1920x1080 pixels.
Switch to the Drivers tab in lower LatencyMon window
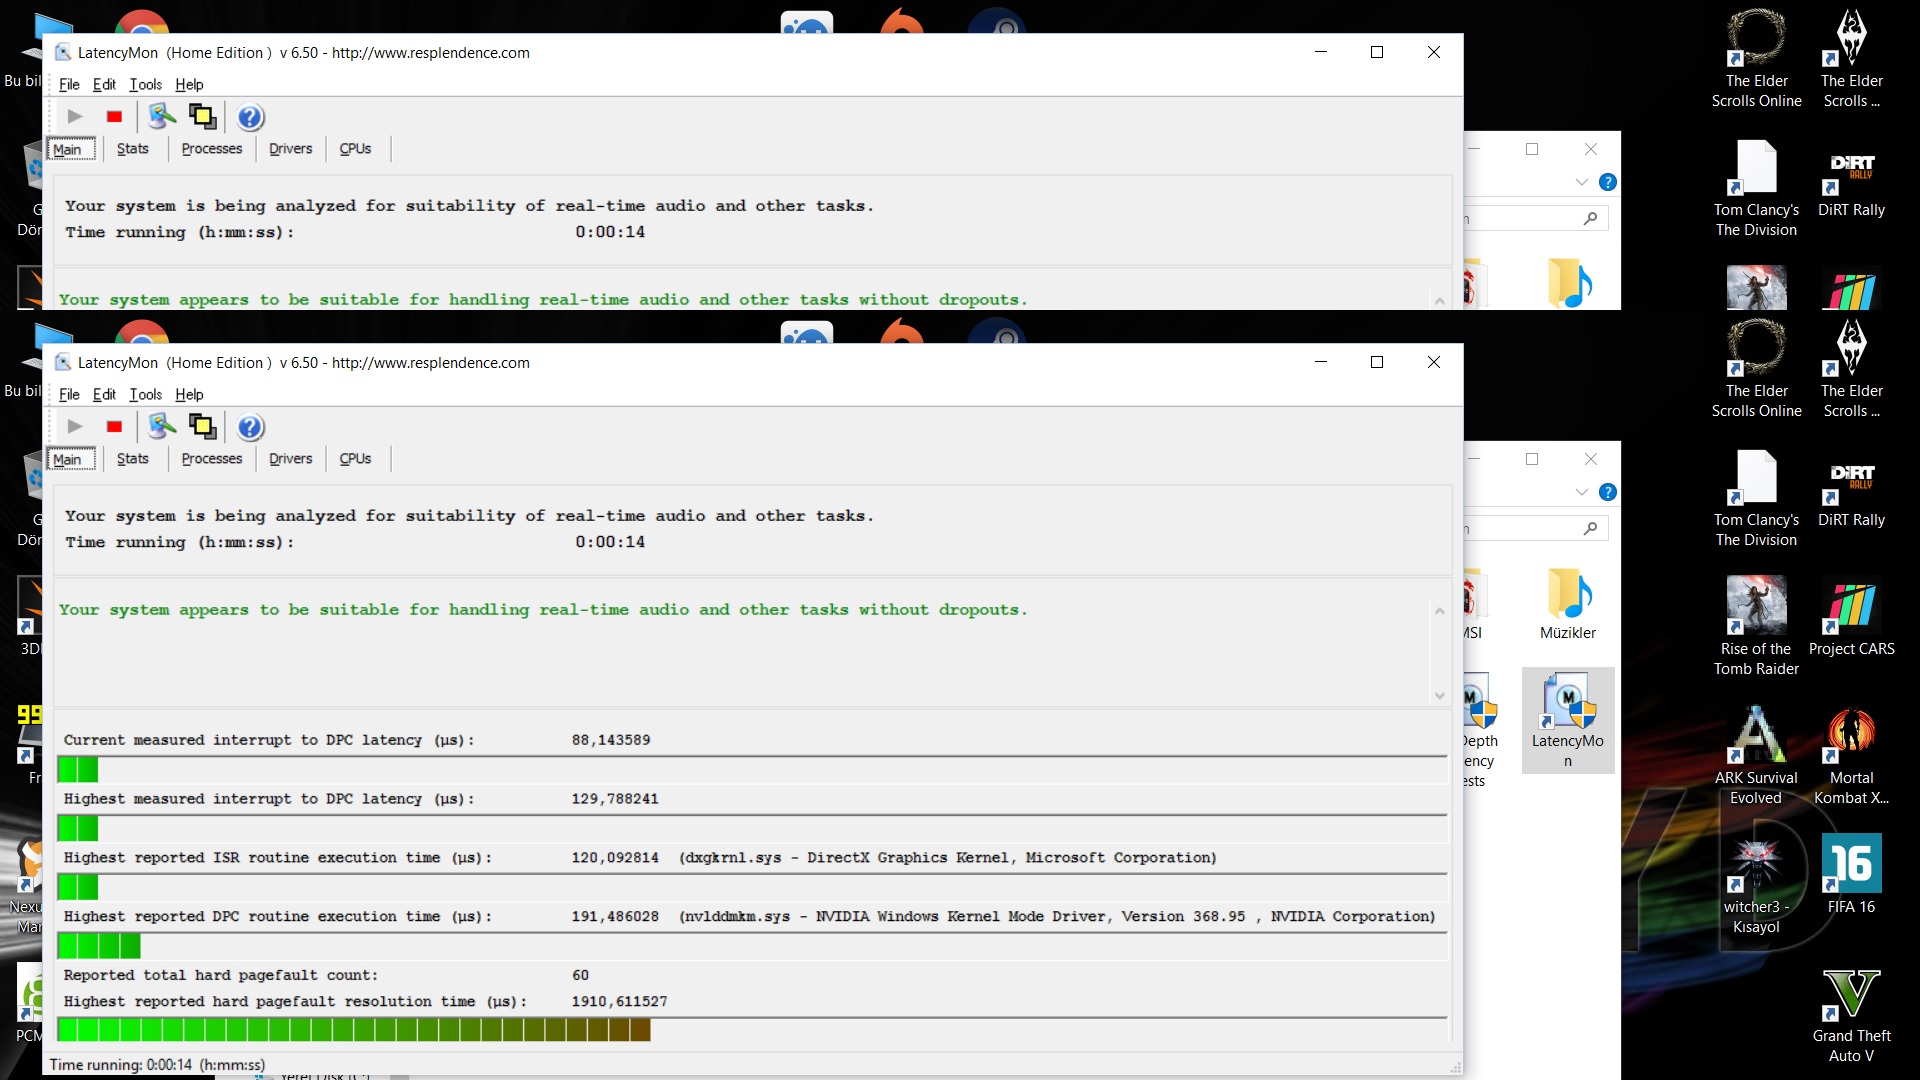point(290,459)
